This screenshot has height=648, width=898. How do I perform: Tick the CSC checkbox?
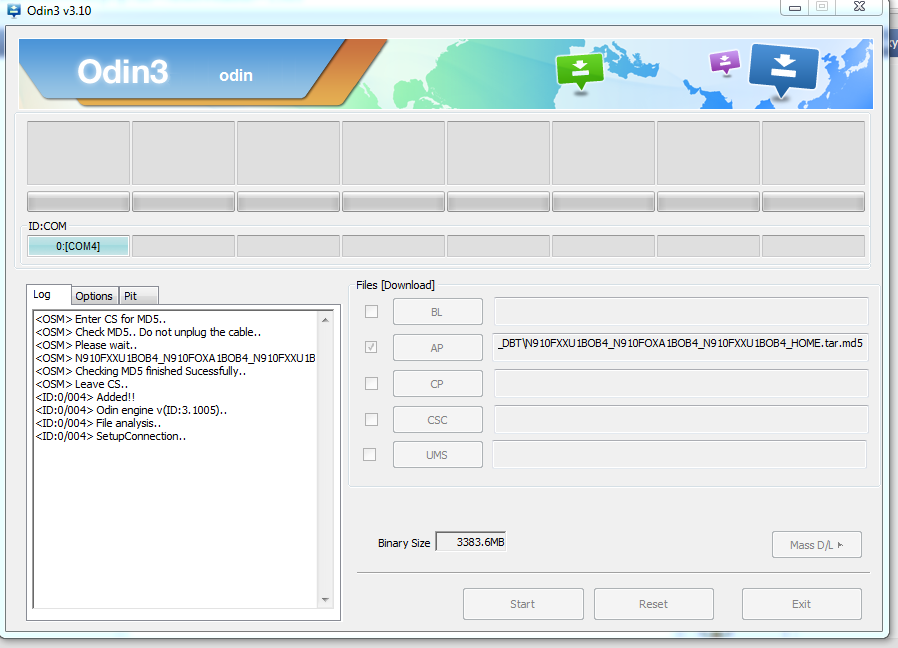click(x=372, y=419)
